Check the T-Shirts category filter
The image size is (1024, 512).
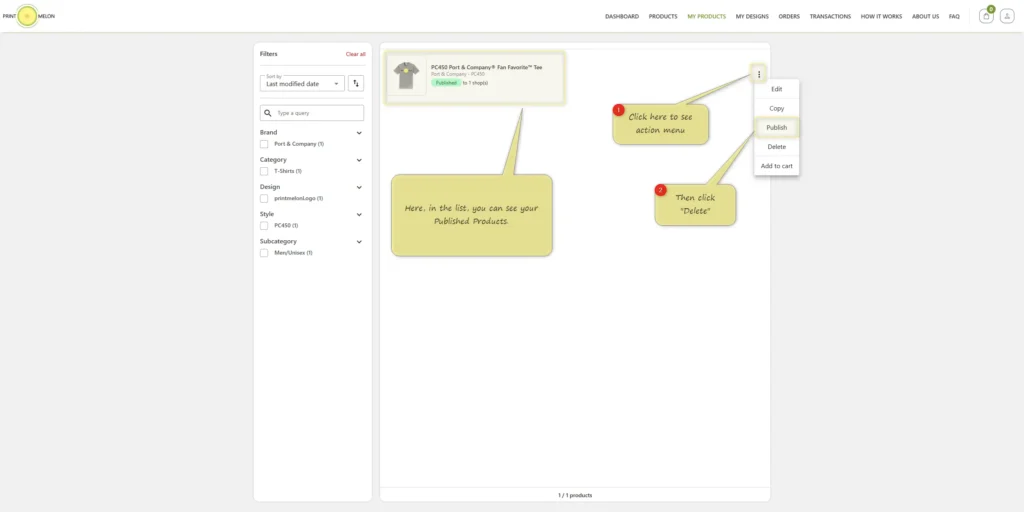pyautogui.click(x=264, y=171)
